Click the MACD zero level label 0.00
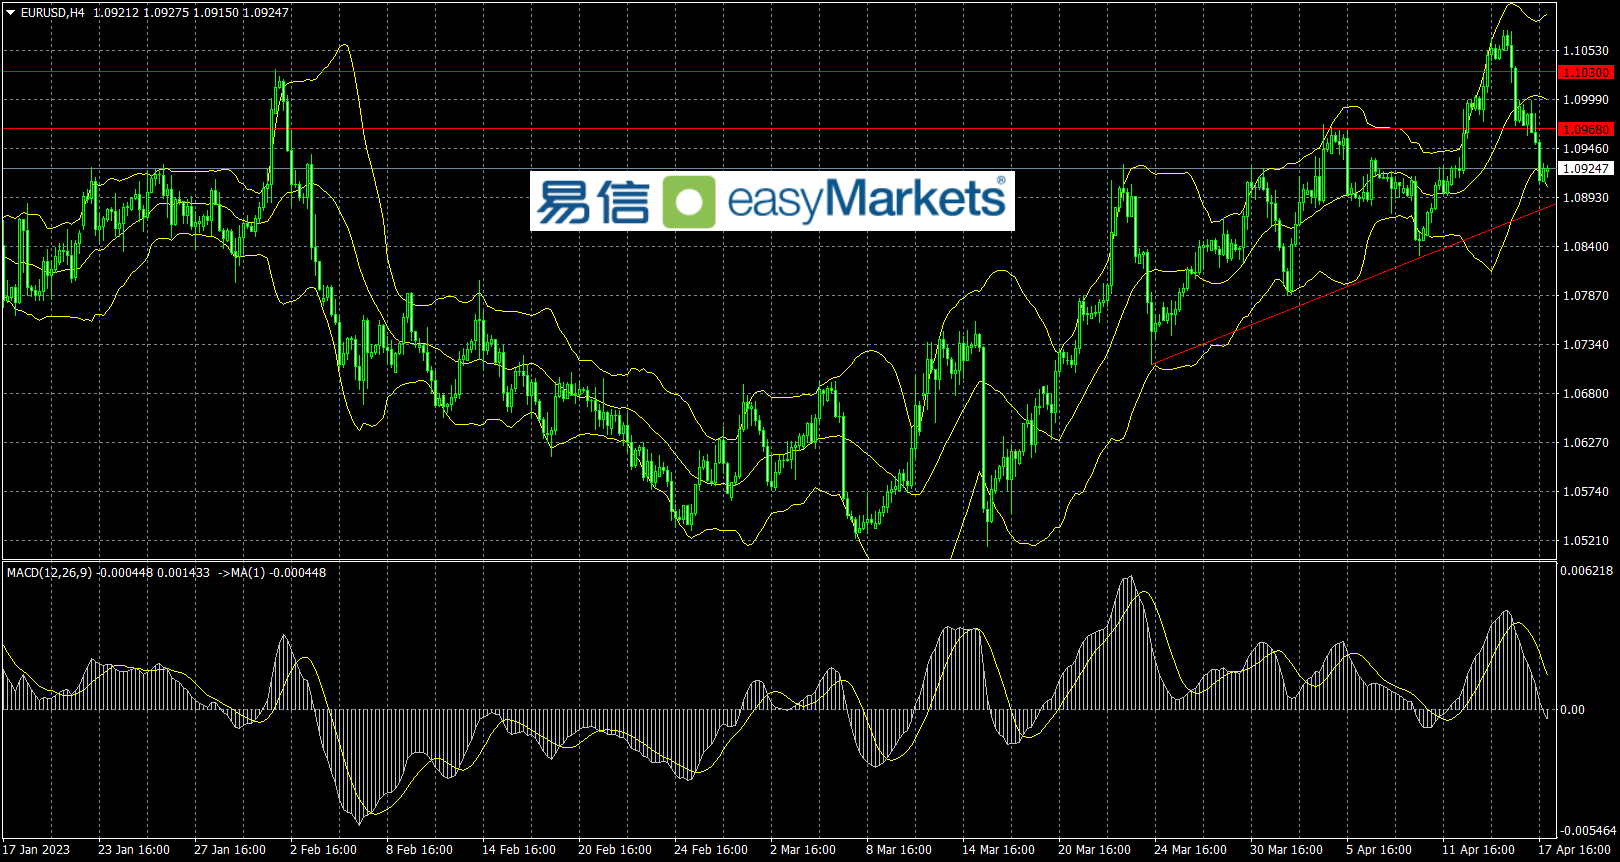This screenshot has height=862, width=1620. coord(1572,710)
